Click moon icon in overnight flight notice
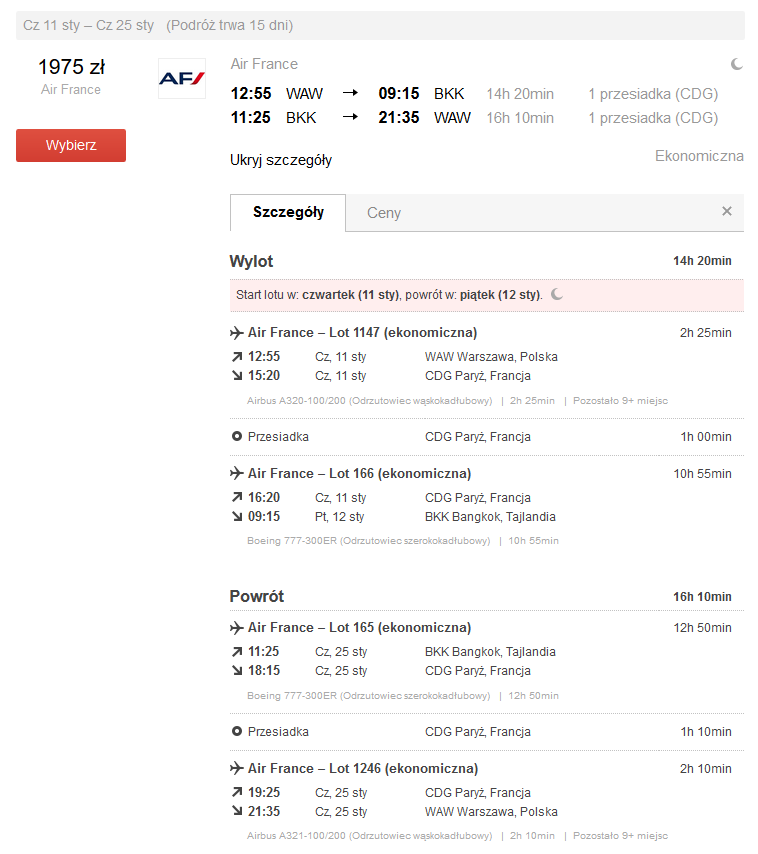The width and height of the screenshot is (758, 854). click(557, 295)
